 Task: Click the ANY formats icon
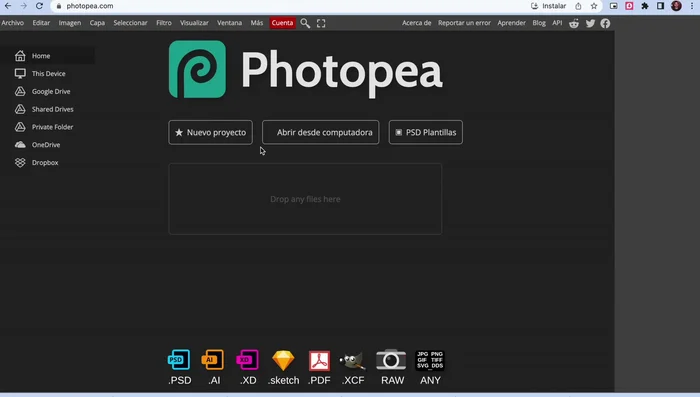[430, 360]
